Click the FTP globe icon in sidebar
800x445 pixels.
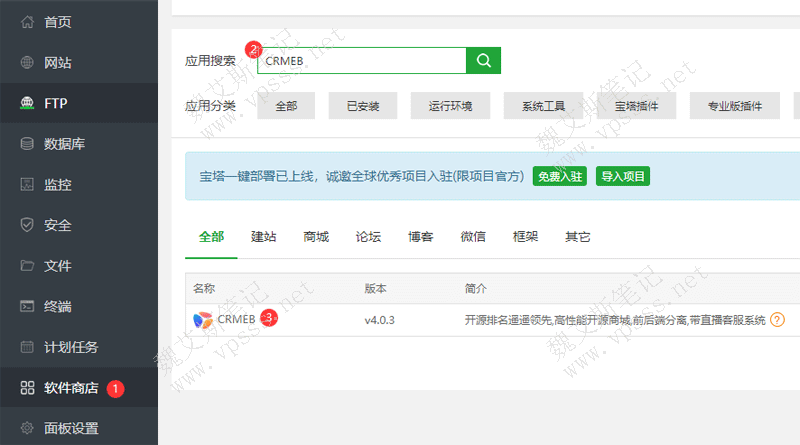coord(27,103)
